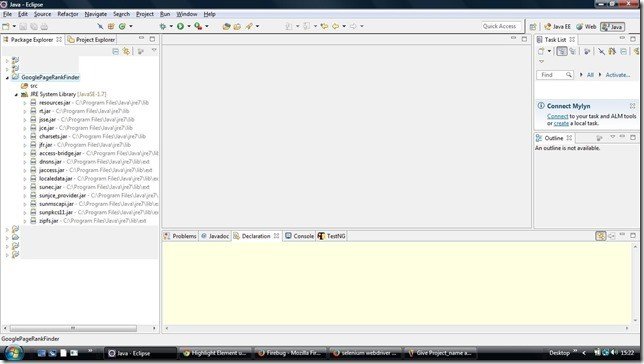Image resolution: width=644 pixels, height=364 pixels.
Task: Click the All working set link
Action: (x=590, y=75)
